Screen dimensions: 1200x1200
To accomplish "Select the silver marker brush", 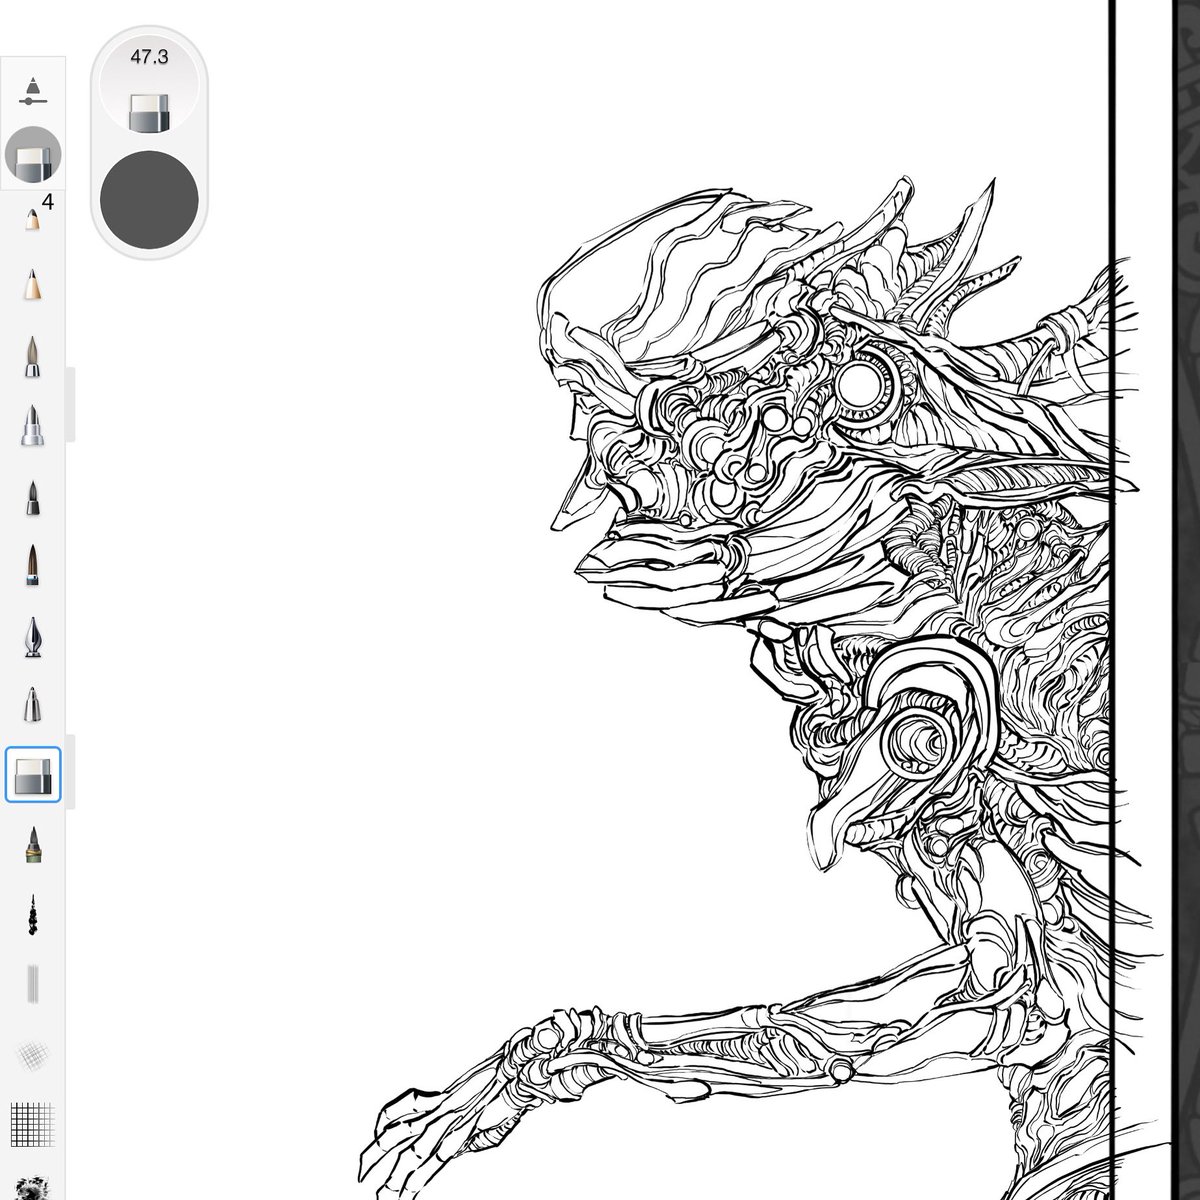I will [33, 426].
